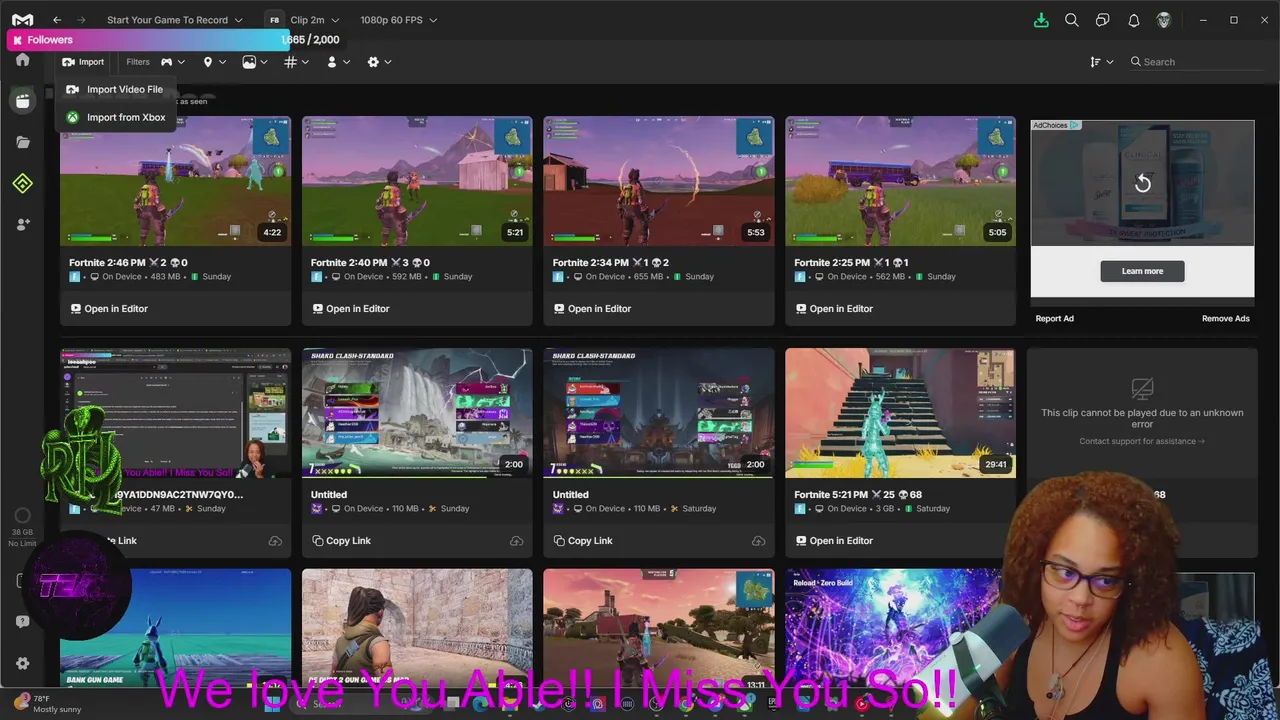The image size is (1280, 720).
Task: Open the Bank Gun Game clip thumbnail
Action: point(176,629)
